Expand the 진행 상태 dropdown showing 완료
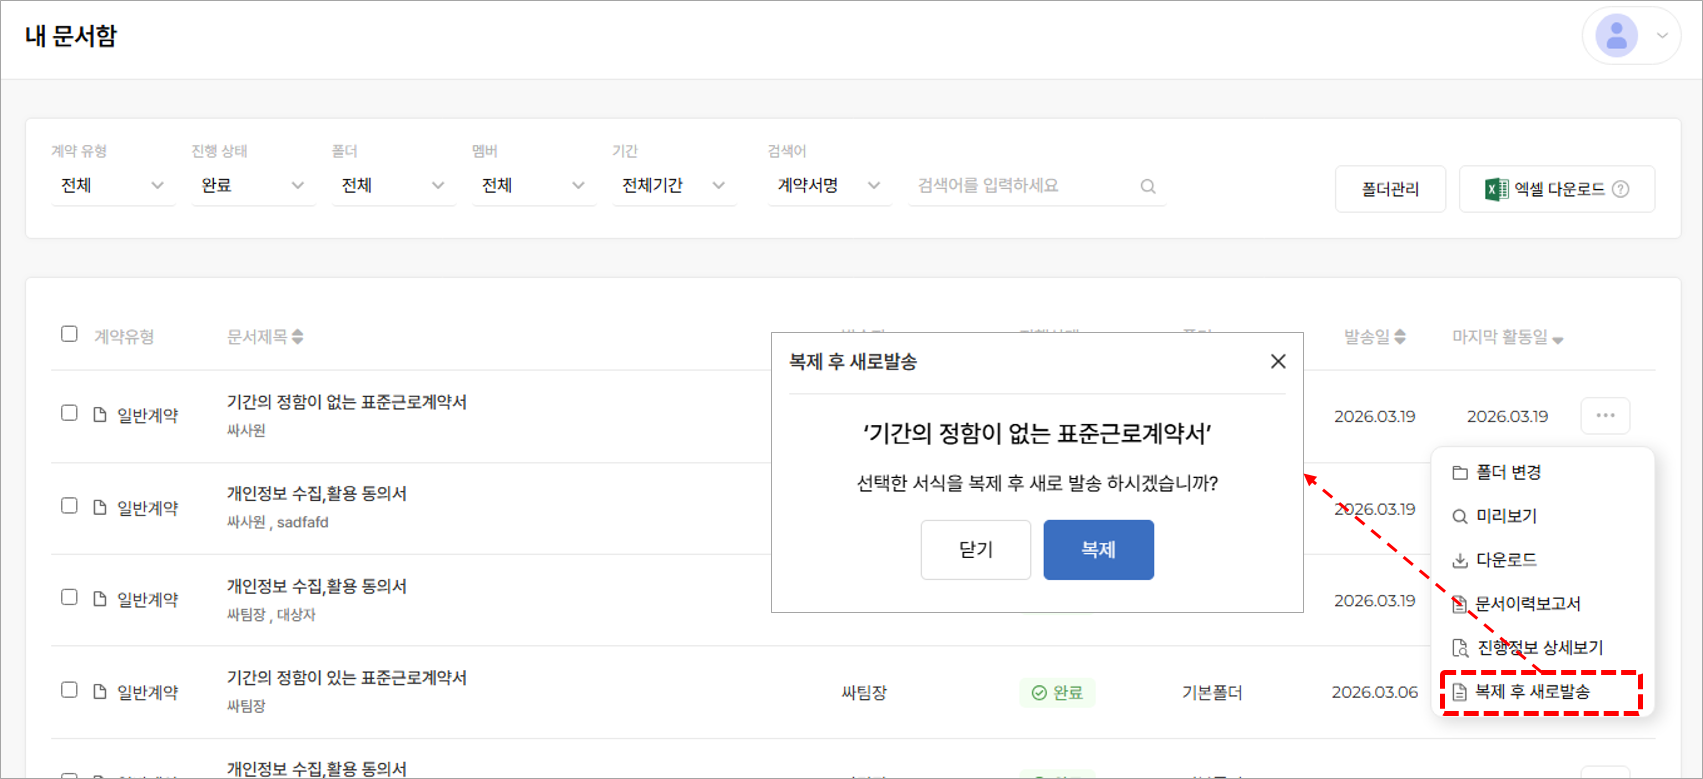Viewport: 1703px width, 779px height. pos(252,186)
